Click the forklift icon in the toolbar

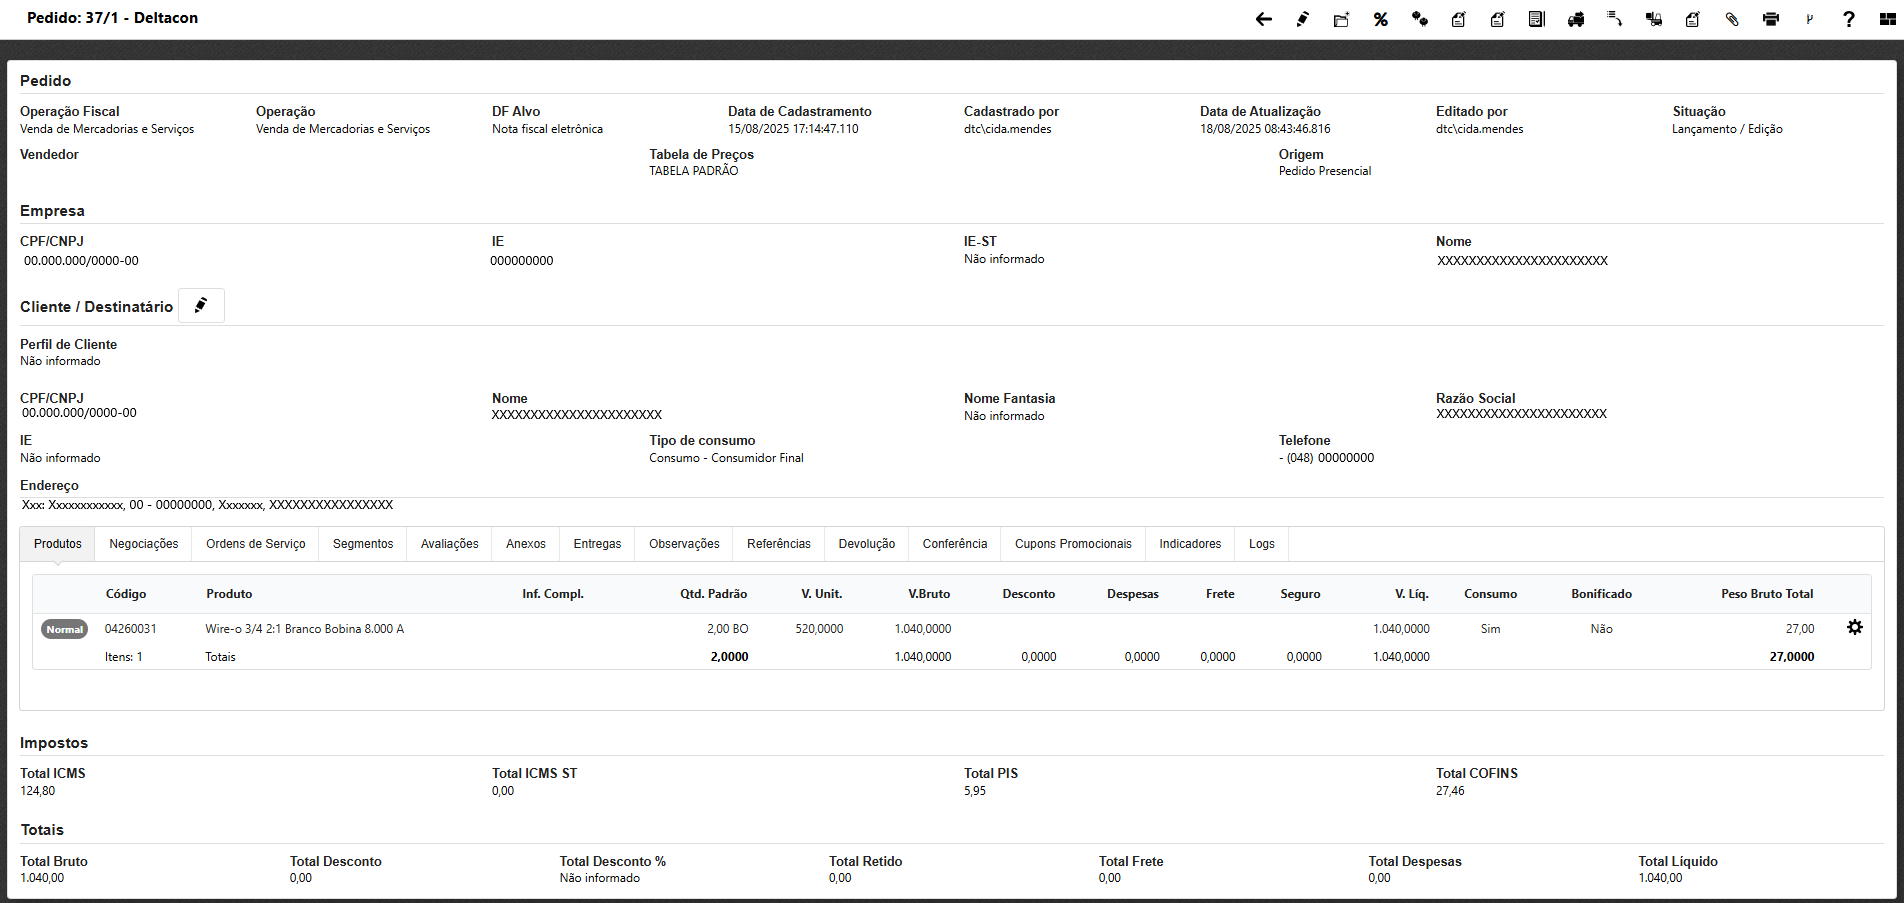1654,19
